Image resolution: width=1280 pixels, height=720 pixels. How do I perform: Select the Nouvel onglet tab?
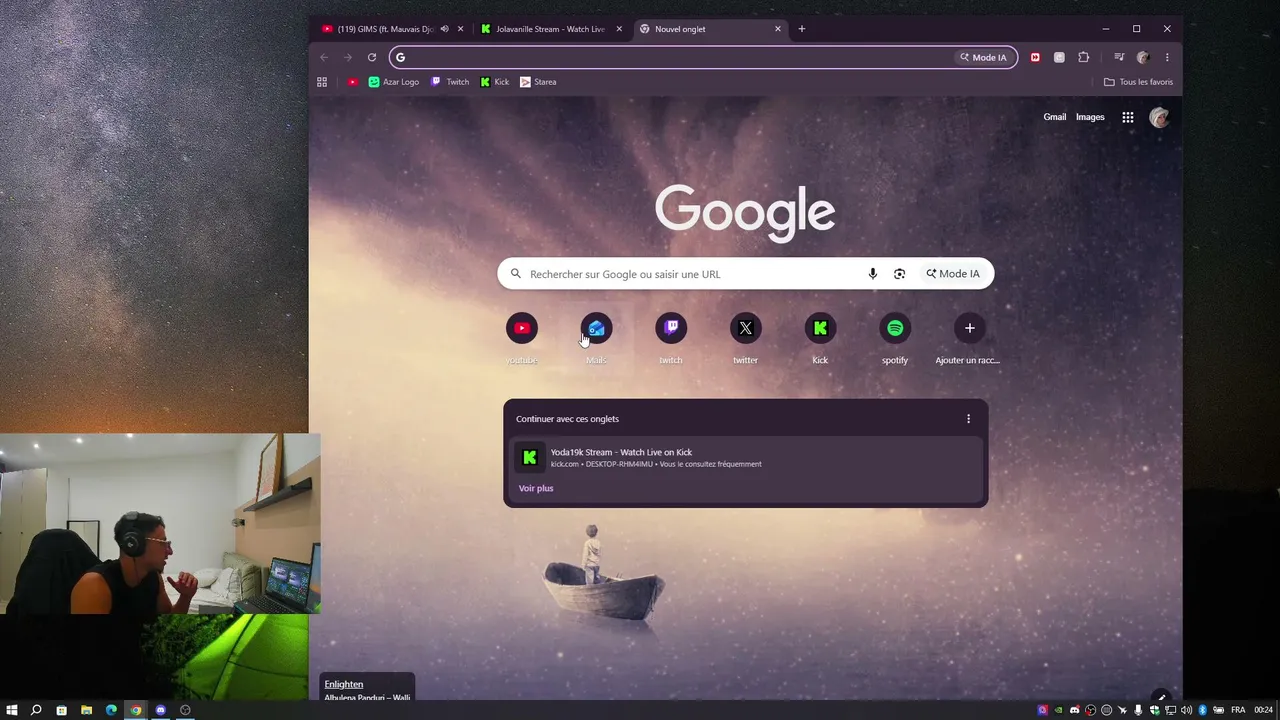click(710, 29)
